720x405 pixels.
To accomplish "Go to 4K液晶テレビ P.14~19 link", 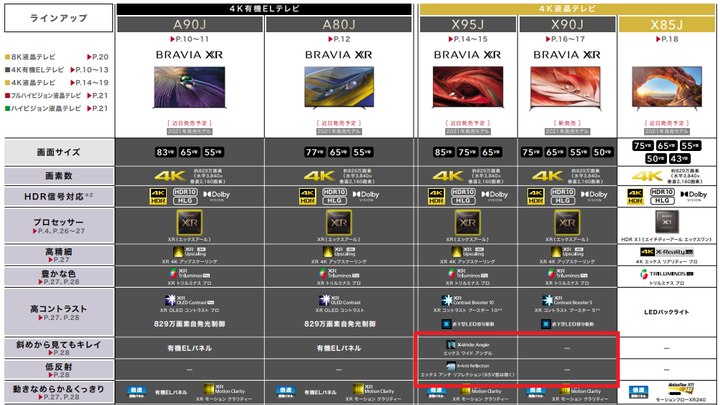I will click(56, 83).
